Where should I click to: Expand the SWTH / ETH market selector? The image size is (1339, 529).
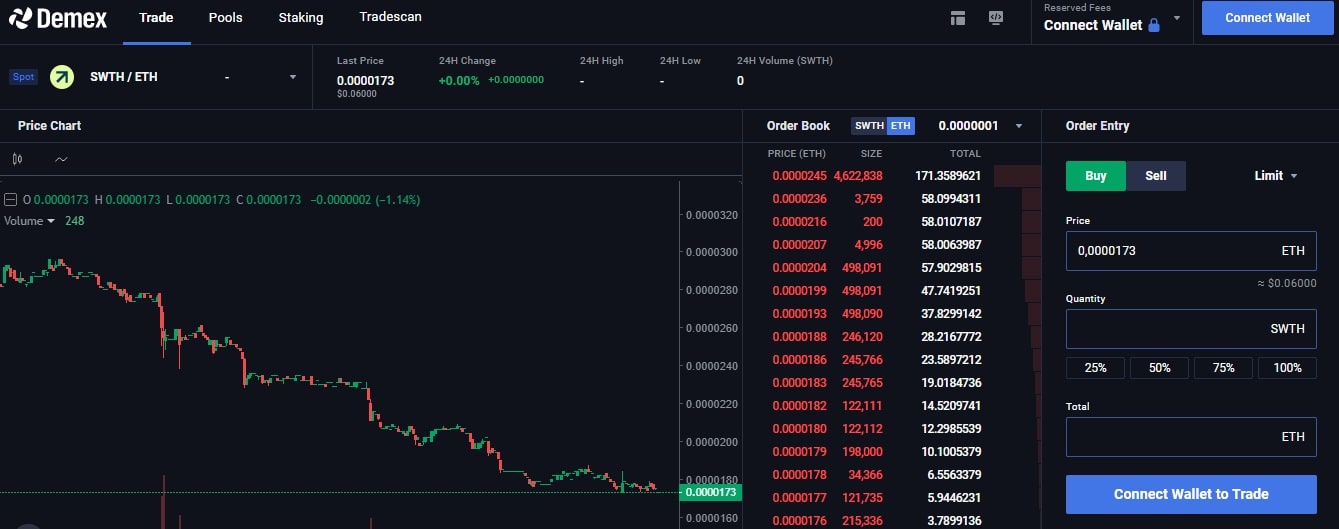click(x=293, y=77)
